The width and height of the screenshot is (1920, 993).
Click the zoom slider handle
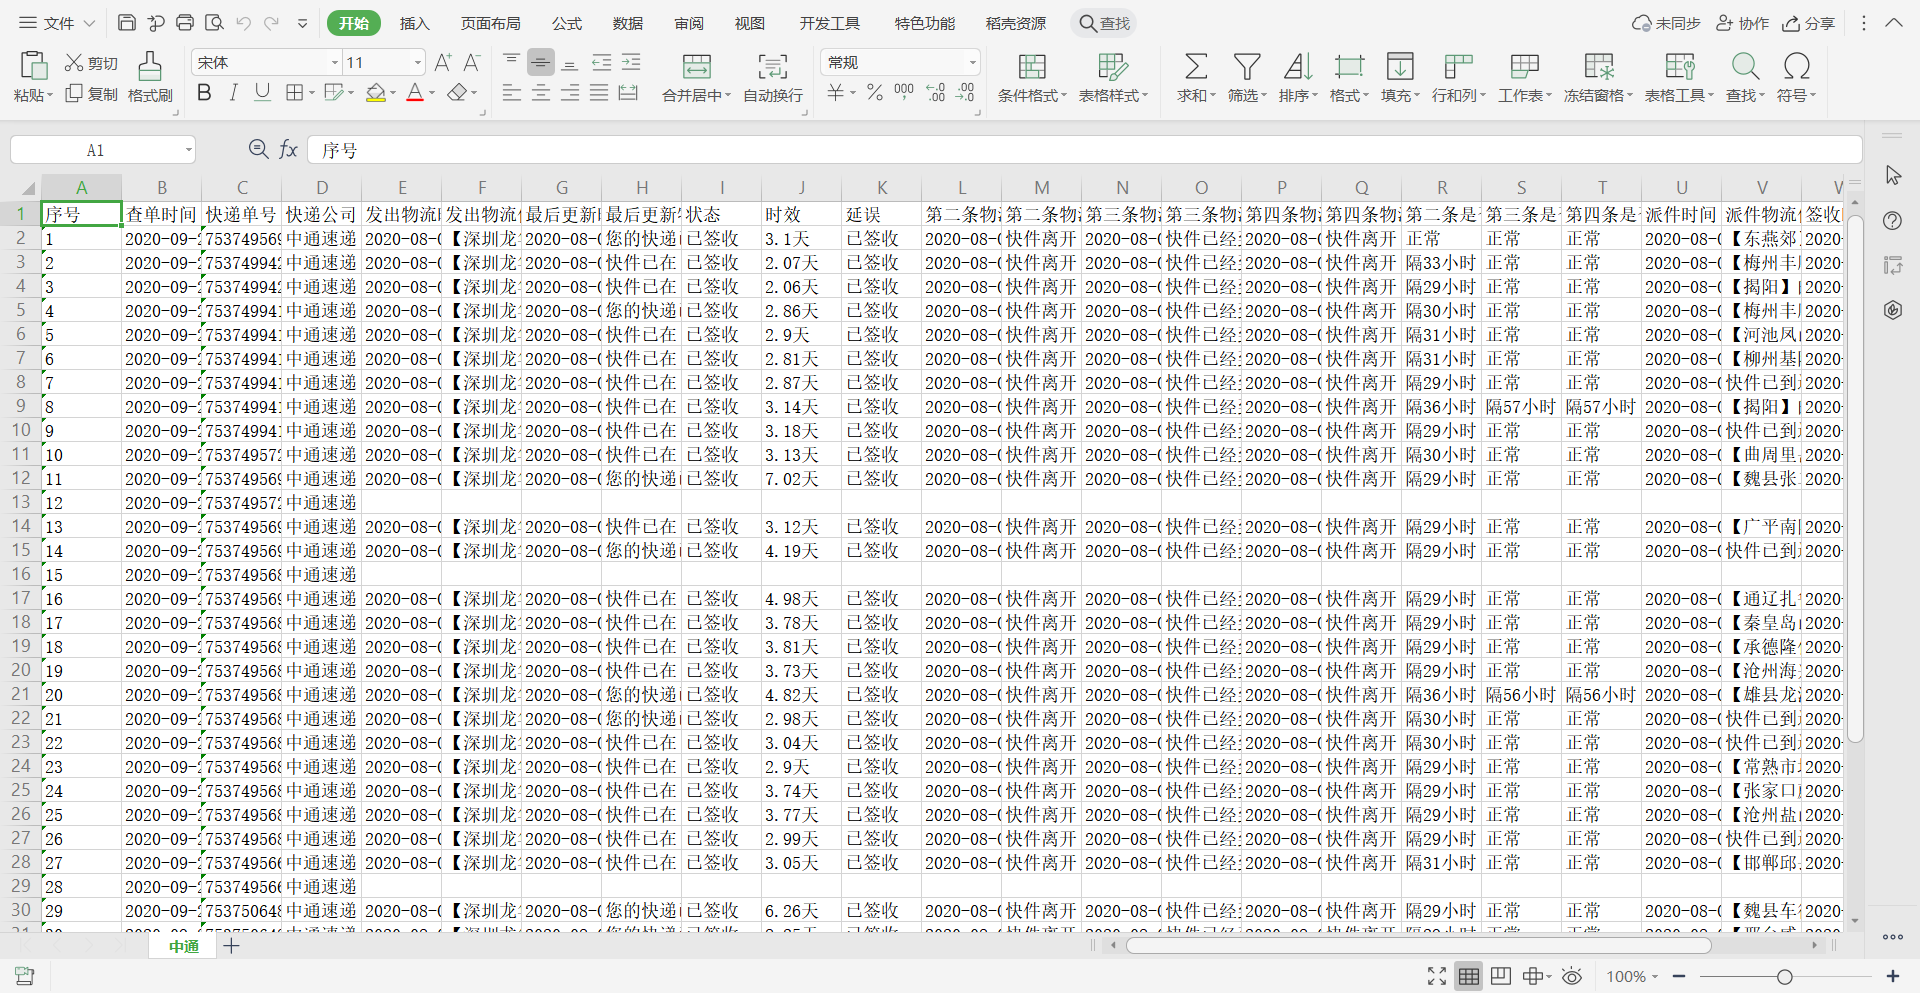(x=1784, y=977)
